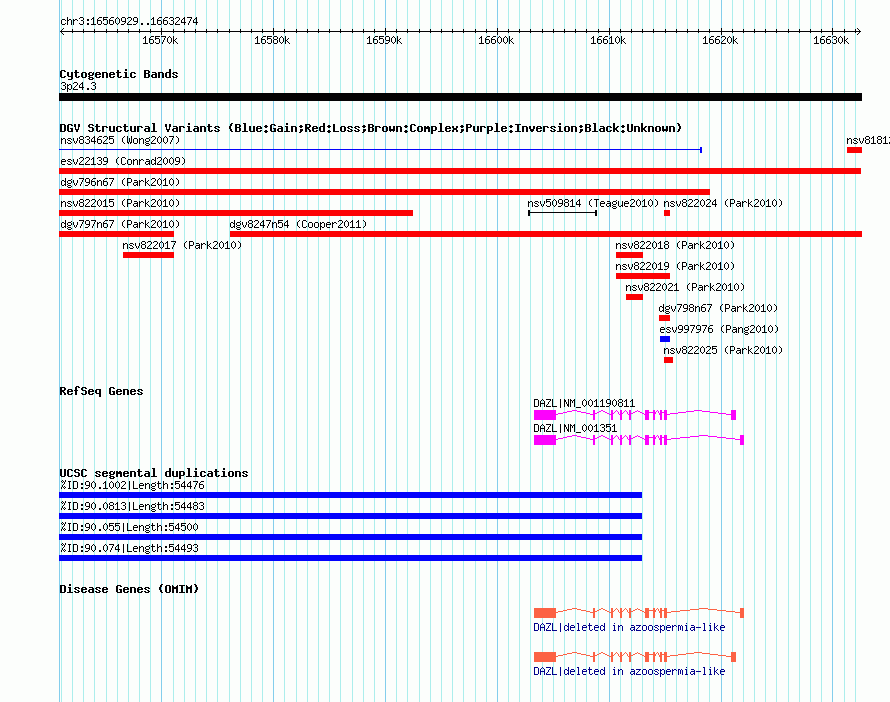890x702 pixels.
Task: Click the red nsv822015 loss bar
Action: click(236, 213)
